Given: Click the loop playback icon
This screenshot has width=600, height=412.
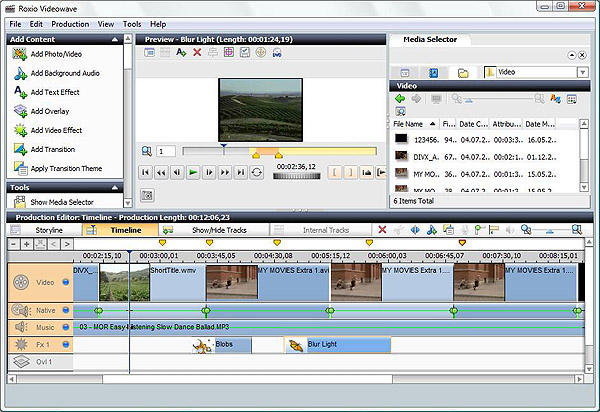Looking at the screenshot, I should [x=257, y=172].
